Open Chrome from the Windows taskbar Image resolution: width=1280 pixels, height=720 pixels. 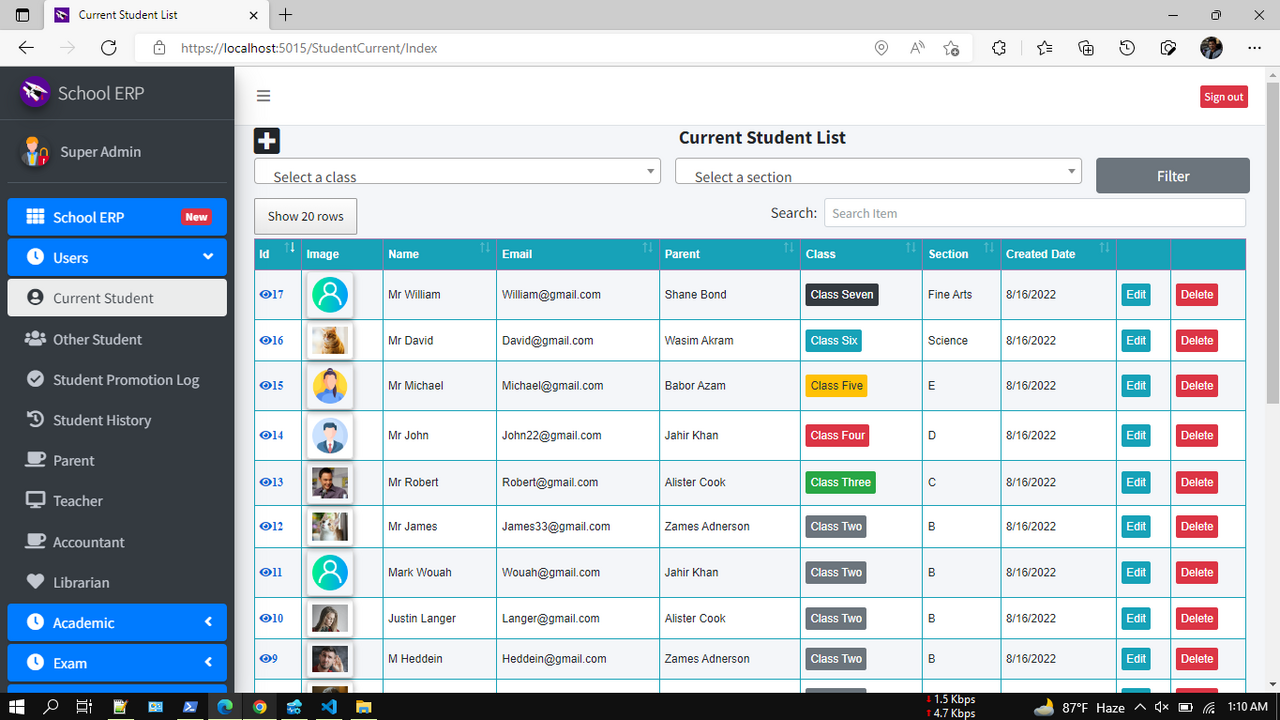[x=259, y=707]
